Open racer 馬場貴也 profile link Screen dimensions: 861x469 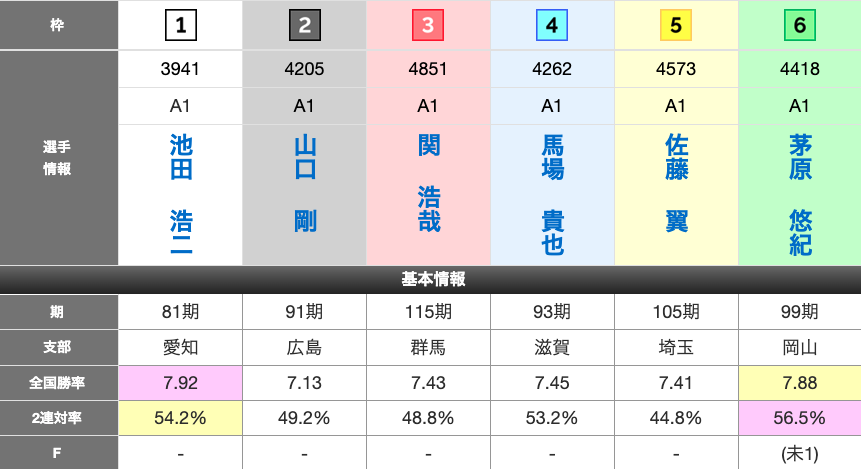tap(552, 195)
